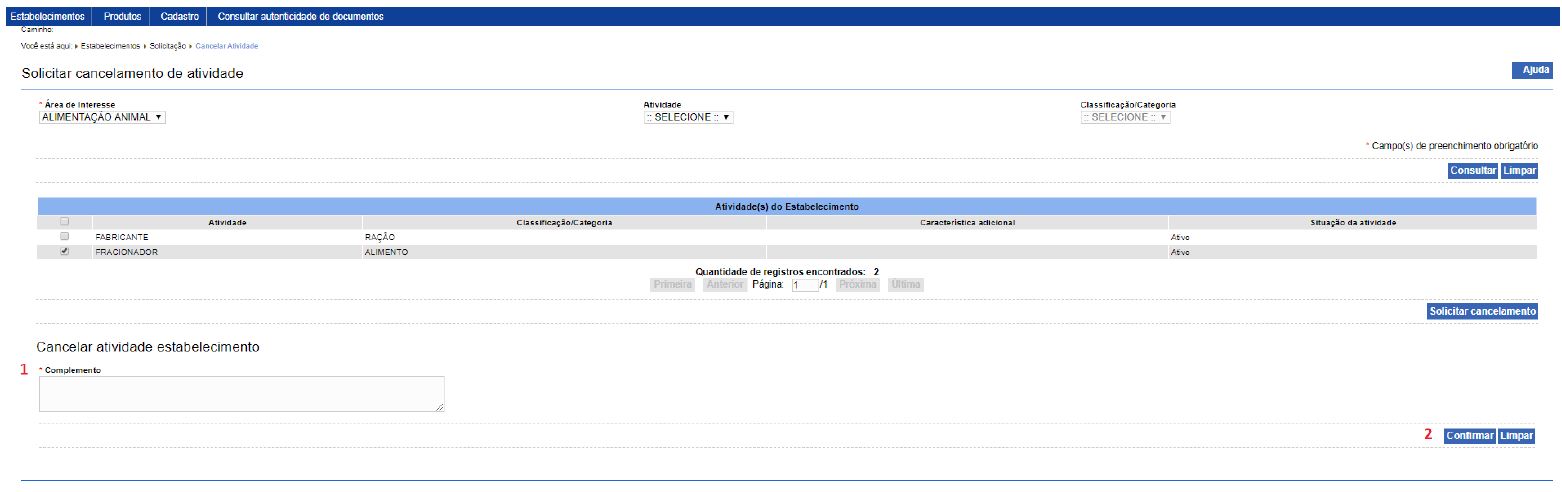
Task: Open the Atividade dropdown
Action: click(689, 117)
